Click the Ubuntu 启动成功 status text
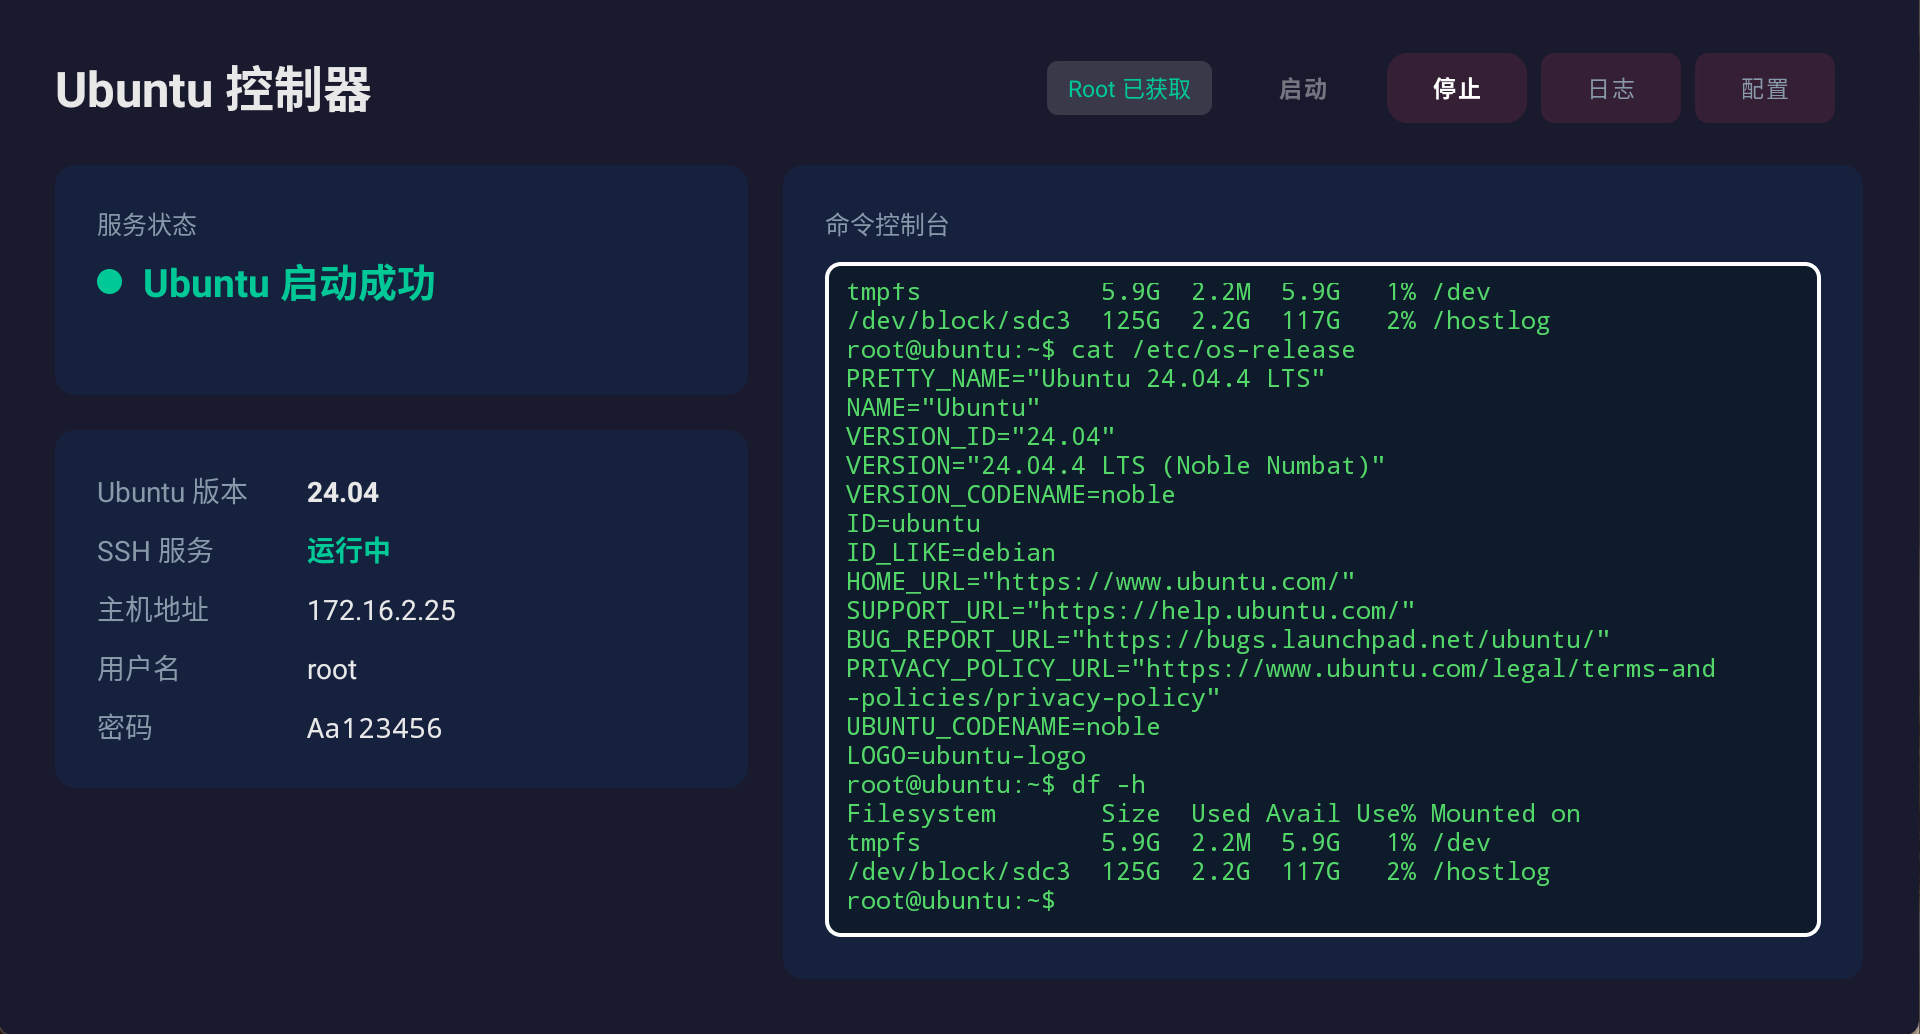This screenshot has width=1920, height=1034. click(289, 284)
